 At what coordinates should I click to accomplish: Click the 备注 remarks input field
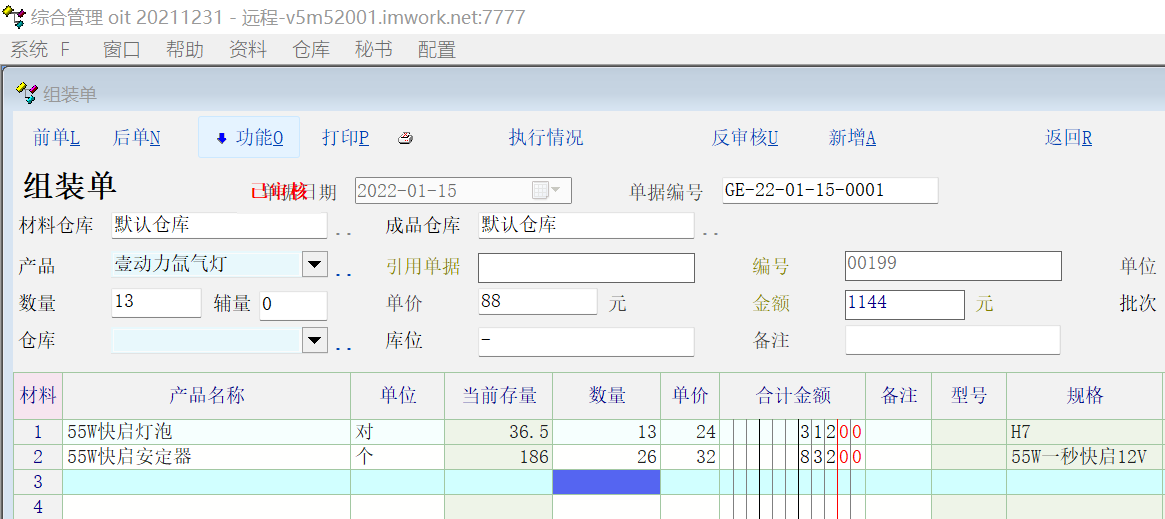click(x=952, y=340)
